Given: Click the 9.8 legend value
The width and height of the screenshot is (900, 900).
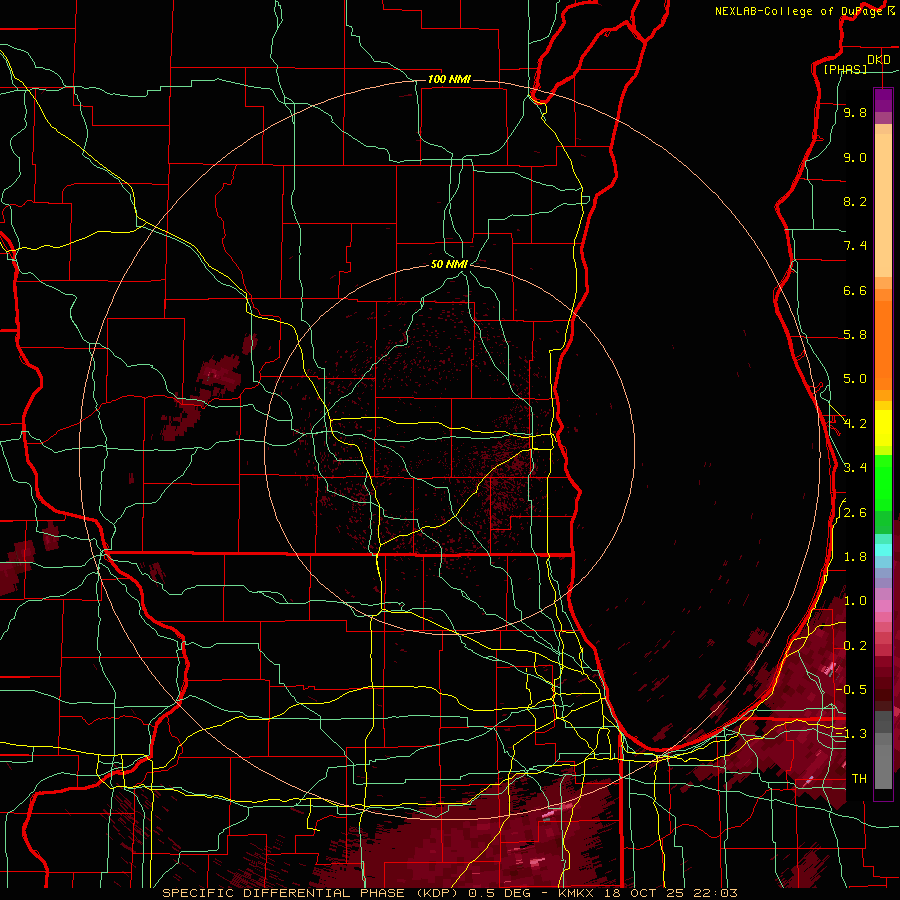Looking at the screenshot, I should (855, 112).
